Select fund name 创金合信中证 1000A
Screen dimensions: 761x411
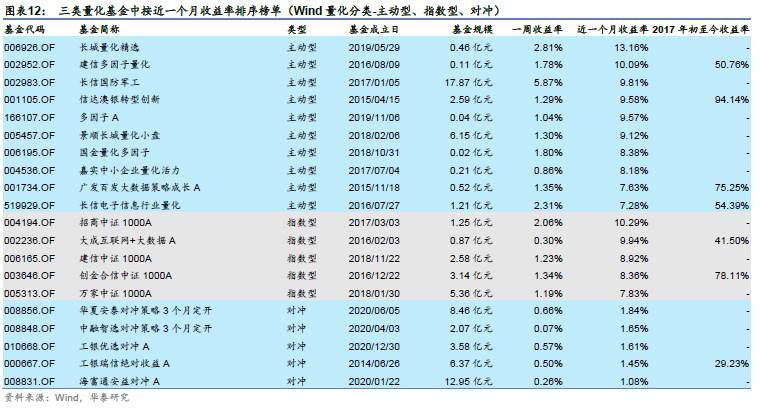coord(126,276)
